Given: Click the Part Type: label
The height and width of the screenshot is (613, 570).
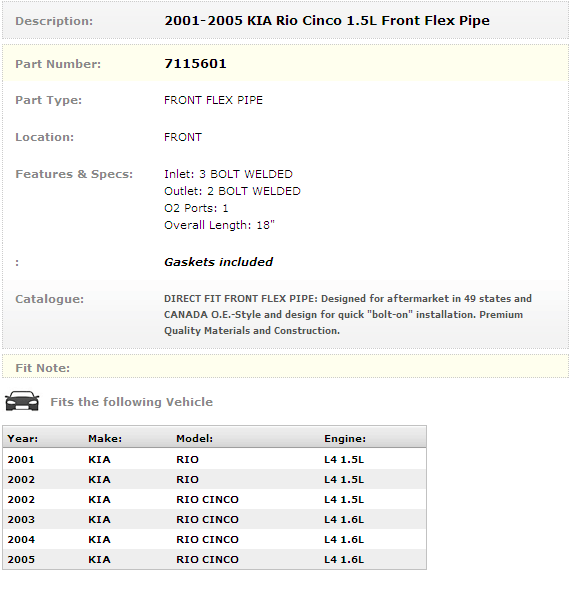Looking at the screenshot, I should pyautogui.click(x=48, y=100).
